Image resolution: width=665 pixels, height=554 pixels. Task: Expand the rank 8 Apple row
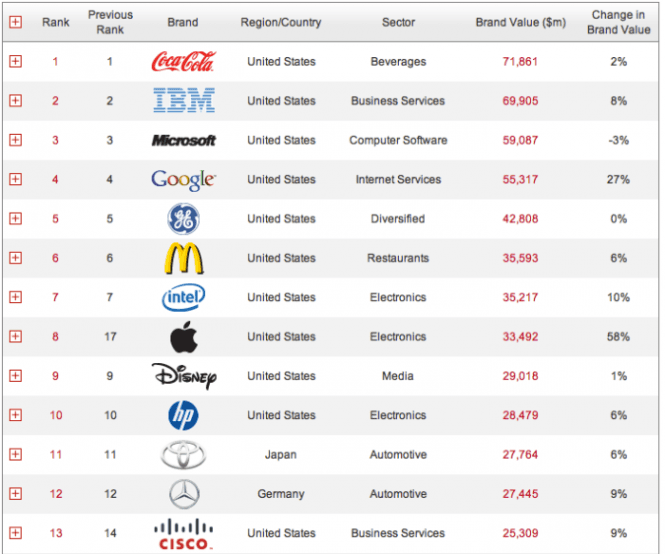pyautogui.click(x=15, y=337)
